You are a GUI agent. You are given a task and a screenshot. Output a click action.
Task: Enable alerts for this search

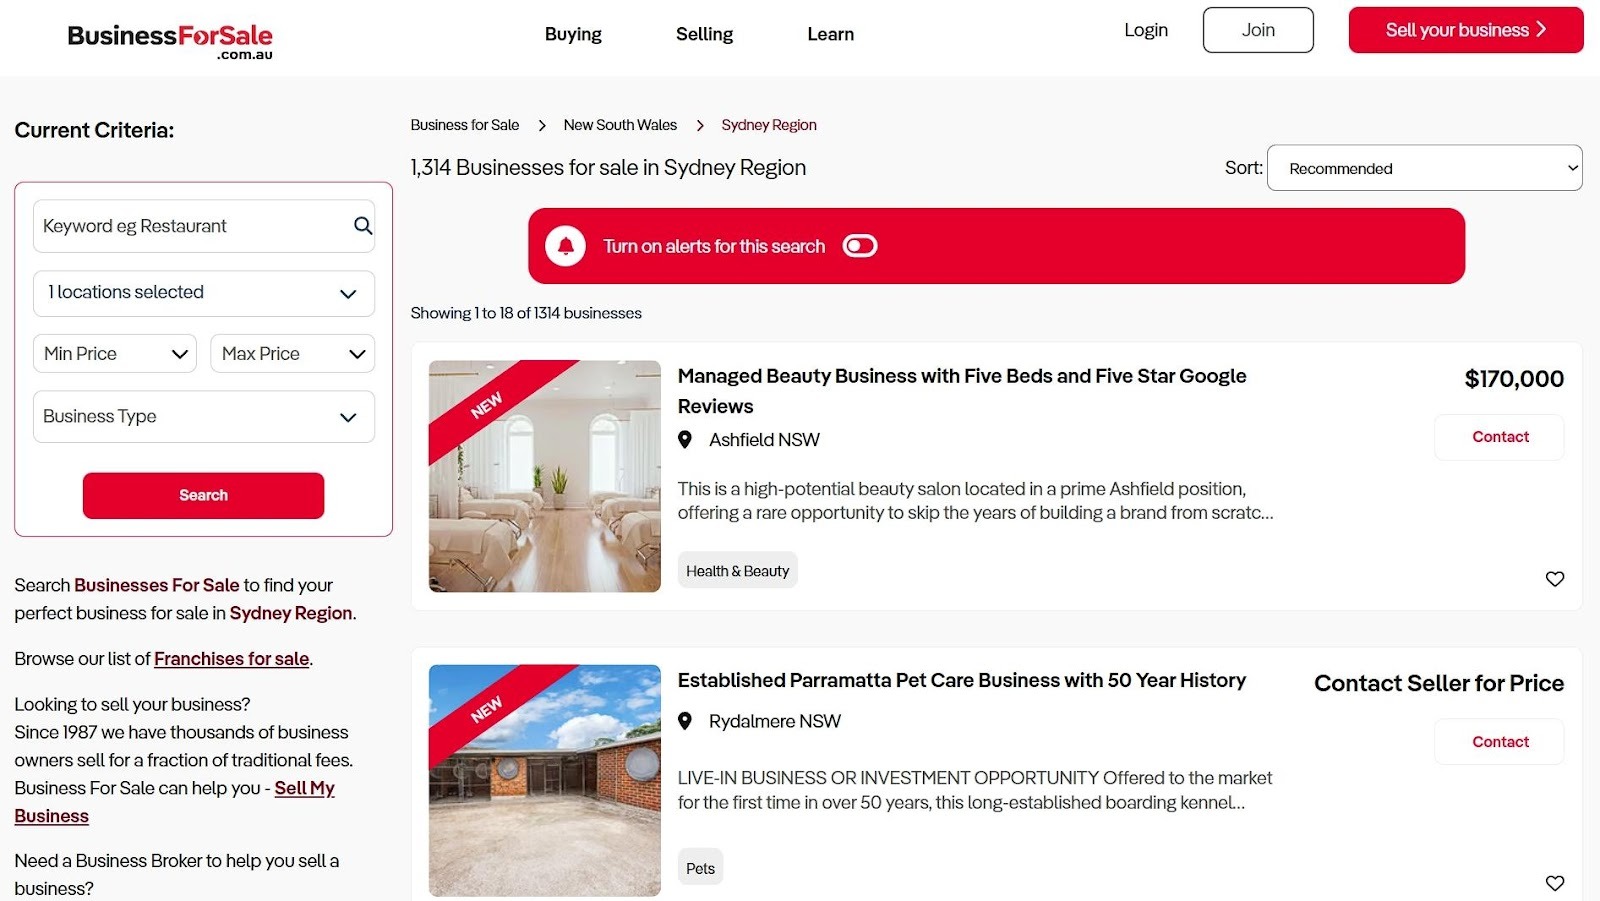coord(860,245)
